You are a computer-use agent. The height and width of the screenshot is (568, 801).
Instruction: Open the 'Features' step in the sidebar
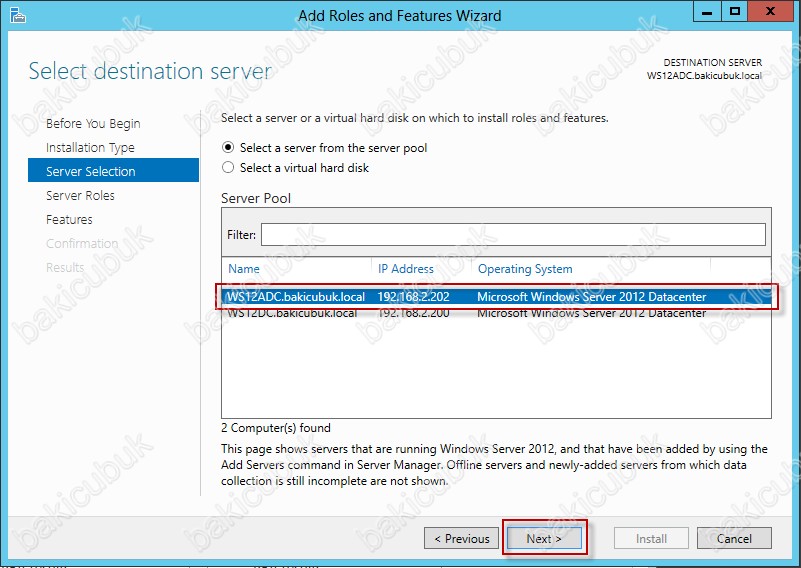click(69, 220)
